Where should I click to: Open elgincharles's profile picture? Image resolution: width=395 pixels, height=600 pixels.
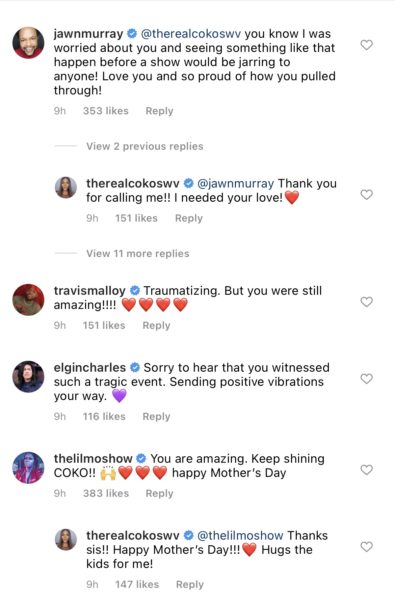click(28, 377)
